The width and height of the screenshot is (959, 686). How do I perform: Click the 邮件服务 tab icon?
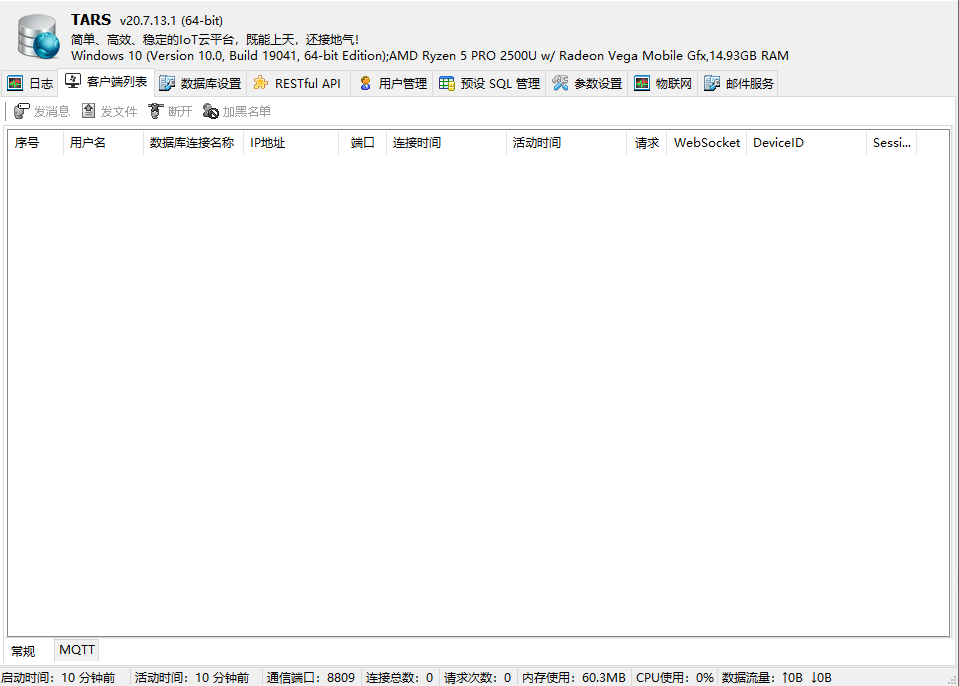coord(712,83)
